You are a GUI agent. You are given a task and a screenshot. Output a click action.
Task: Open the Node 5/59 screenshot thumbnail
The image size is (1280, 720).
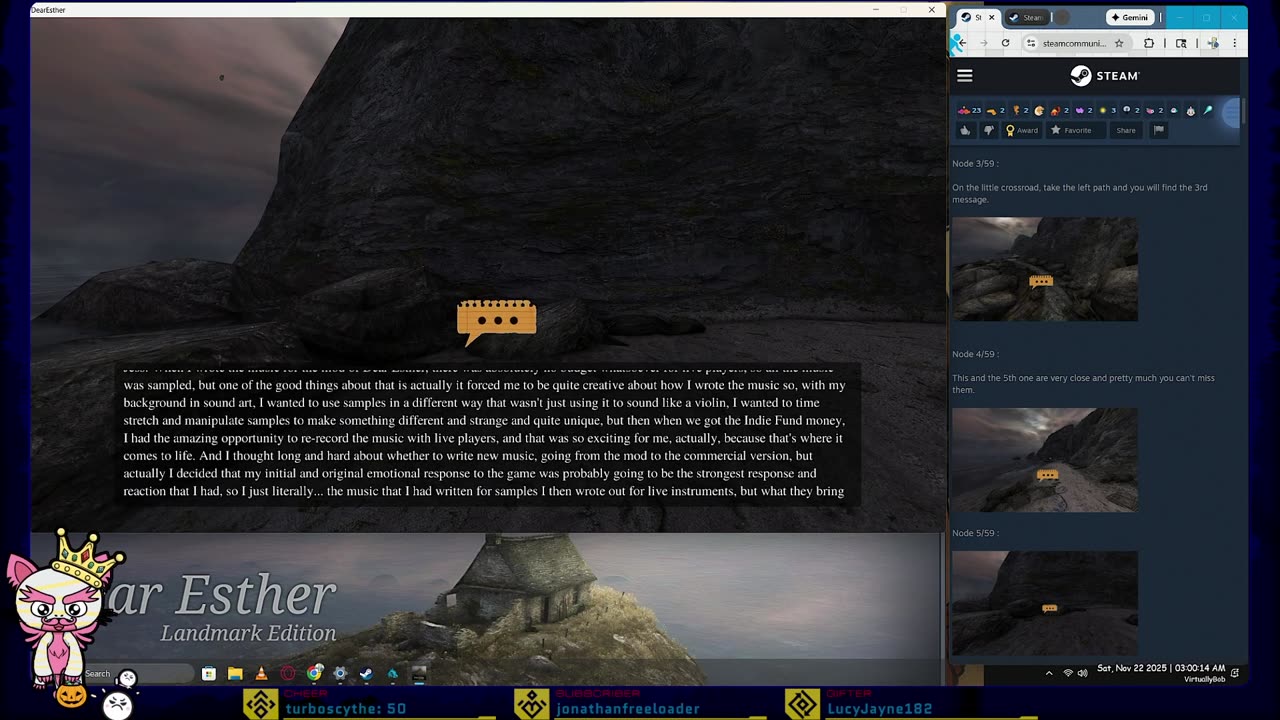1044,603
